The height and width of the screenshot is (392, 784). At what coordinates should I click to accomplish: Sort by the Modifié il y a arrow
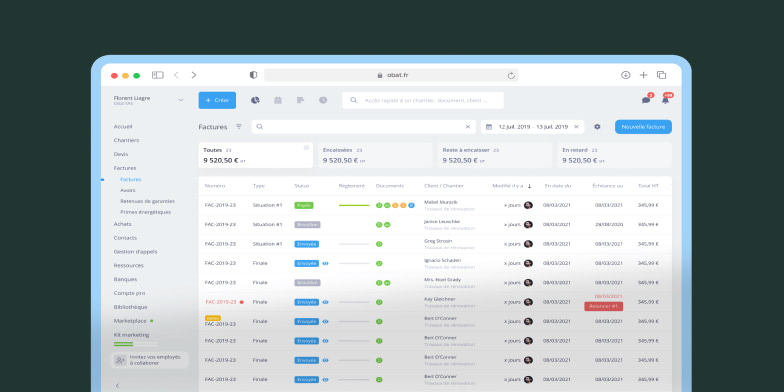click(x=530, y=186)
